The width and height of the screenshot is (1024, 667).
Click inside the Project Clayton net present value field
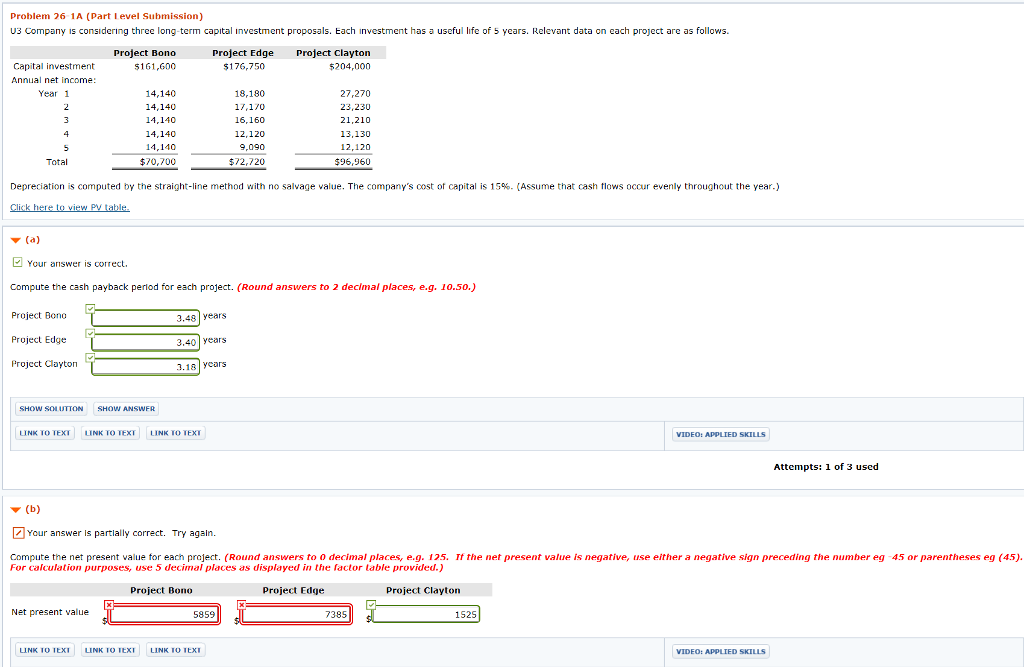pos(425,613)
